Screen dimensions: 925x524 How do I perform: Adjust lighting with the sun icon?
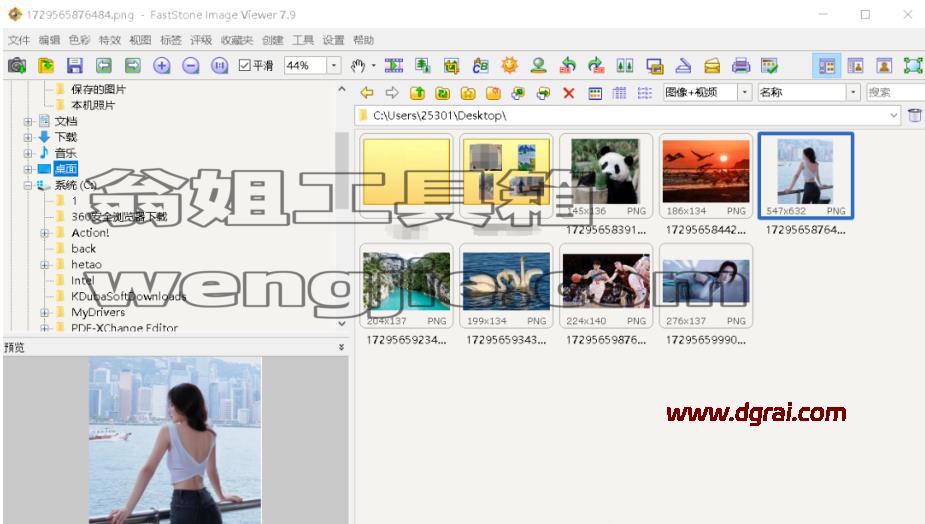click(510, 65)
